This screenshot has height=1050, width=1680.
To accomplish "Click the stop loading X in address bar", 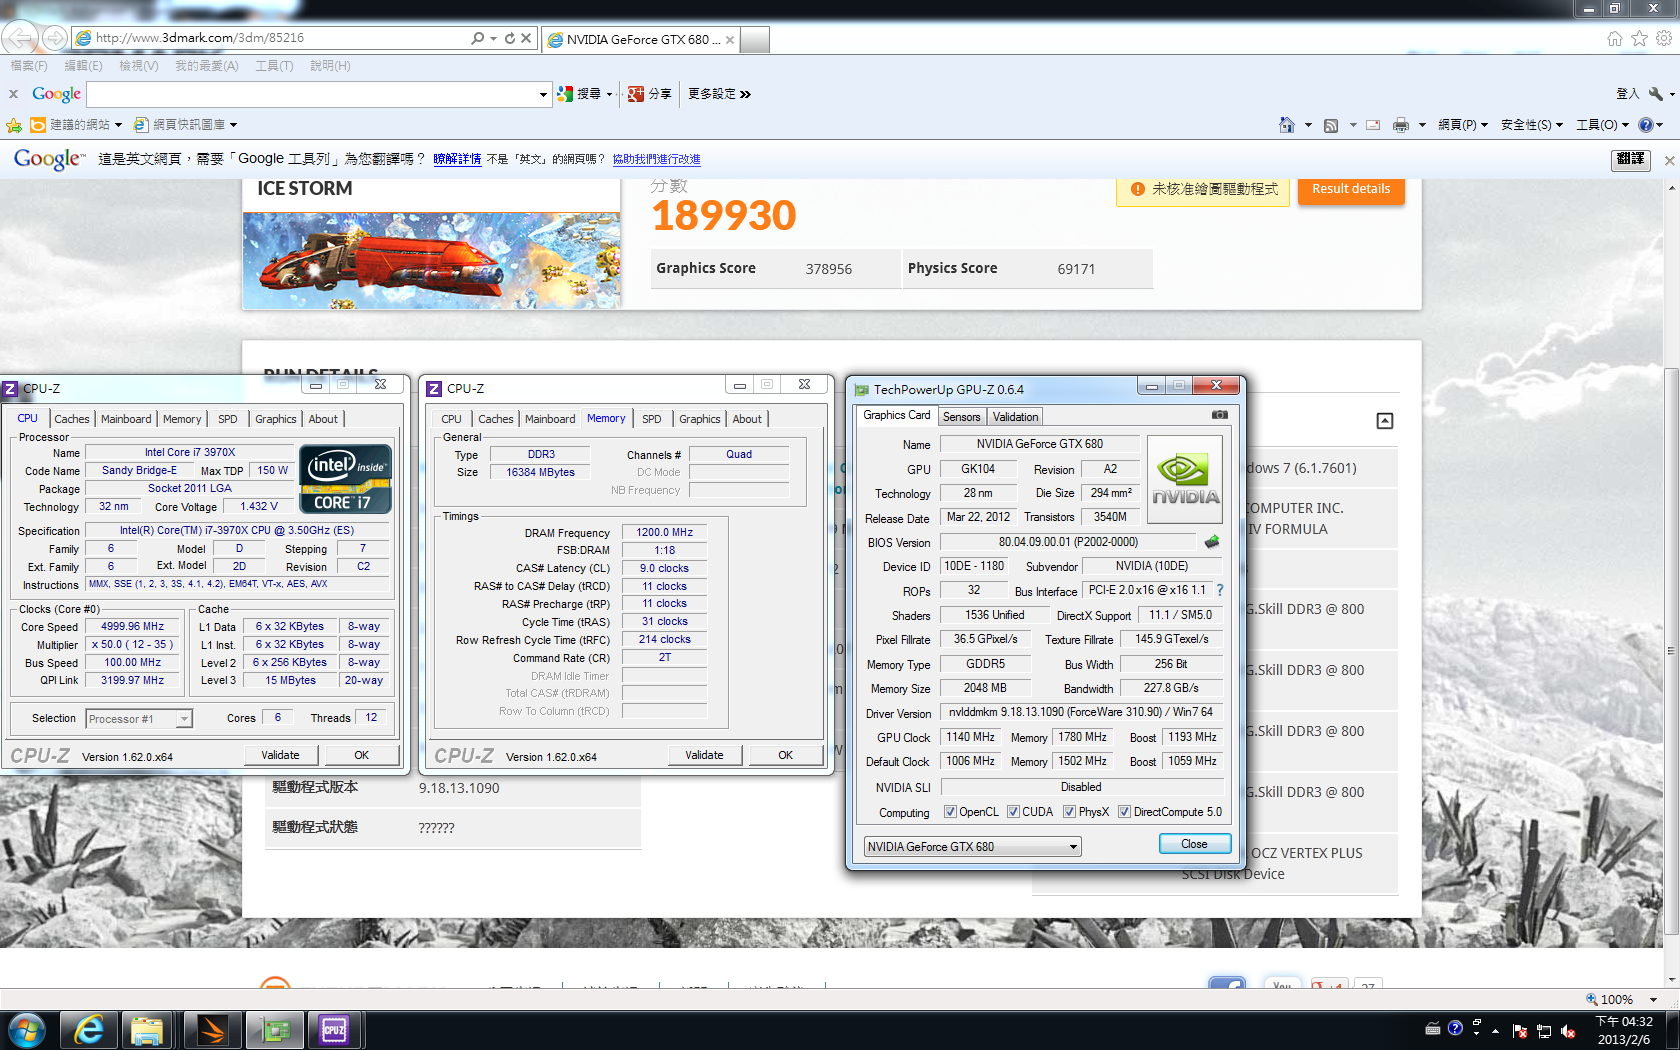I will pyautogui.click(x=526, y=38).
